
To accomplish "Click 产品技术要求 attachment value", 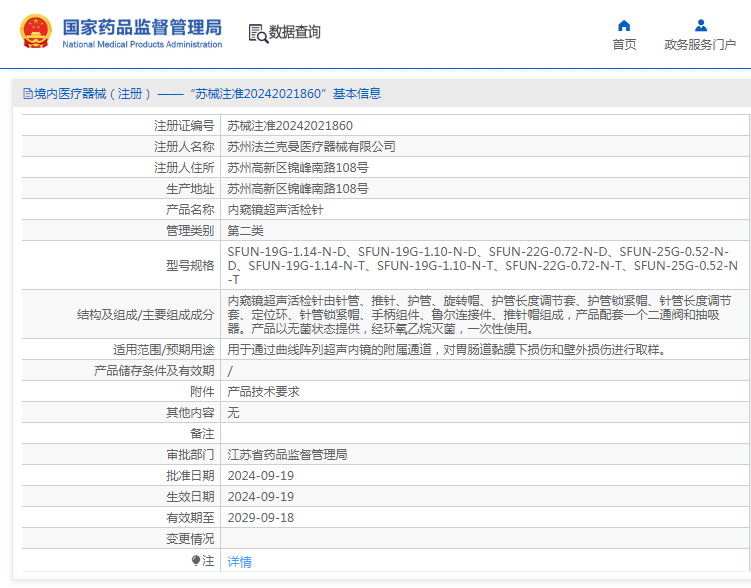I will coord(263,392).
